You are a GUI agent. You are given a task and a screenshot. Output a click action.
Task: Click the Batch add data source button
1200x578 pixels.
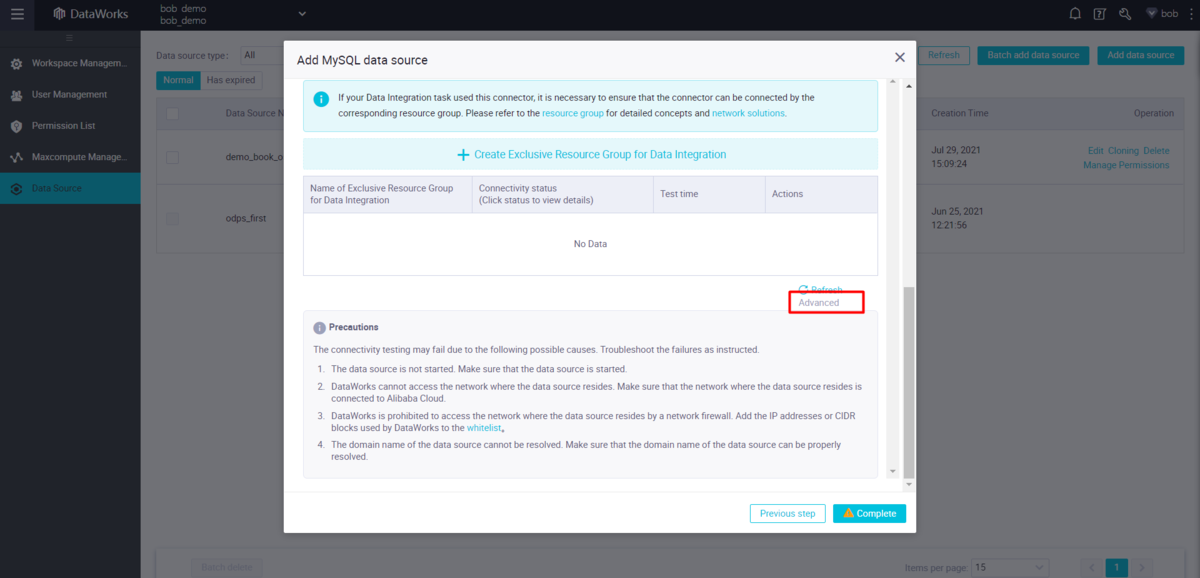pos(1033,56)
